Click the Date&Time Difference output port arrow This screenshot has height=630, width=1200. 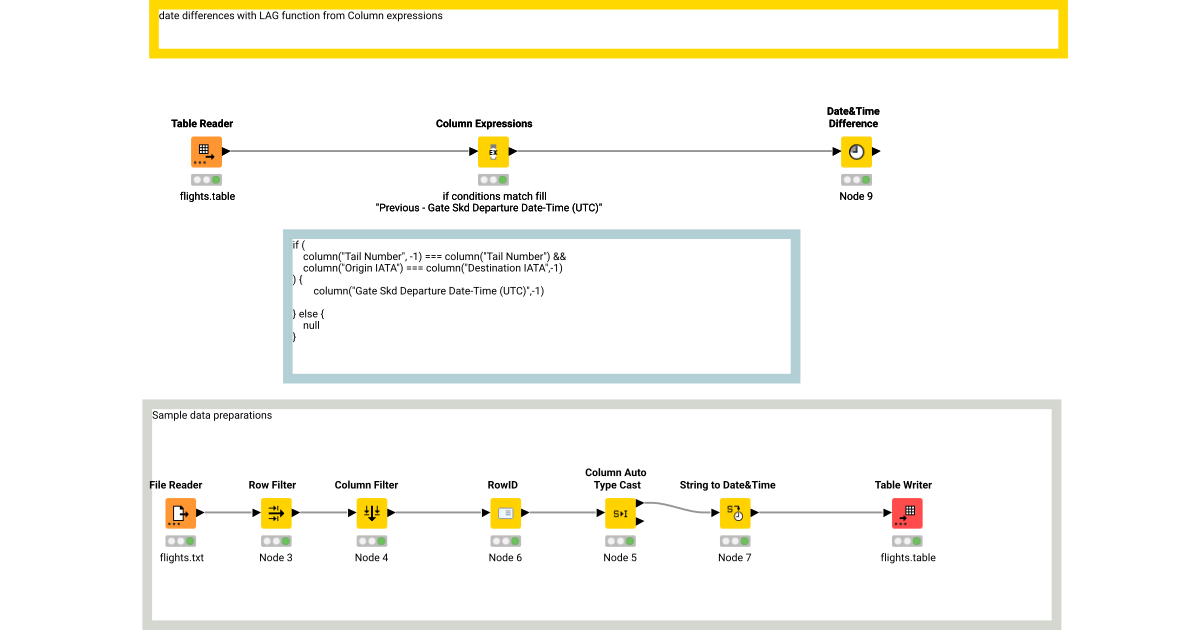pyautogui.click(x=876, y=152)
